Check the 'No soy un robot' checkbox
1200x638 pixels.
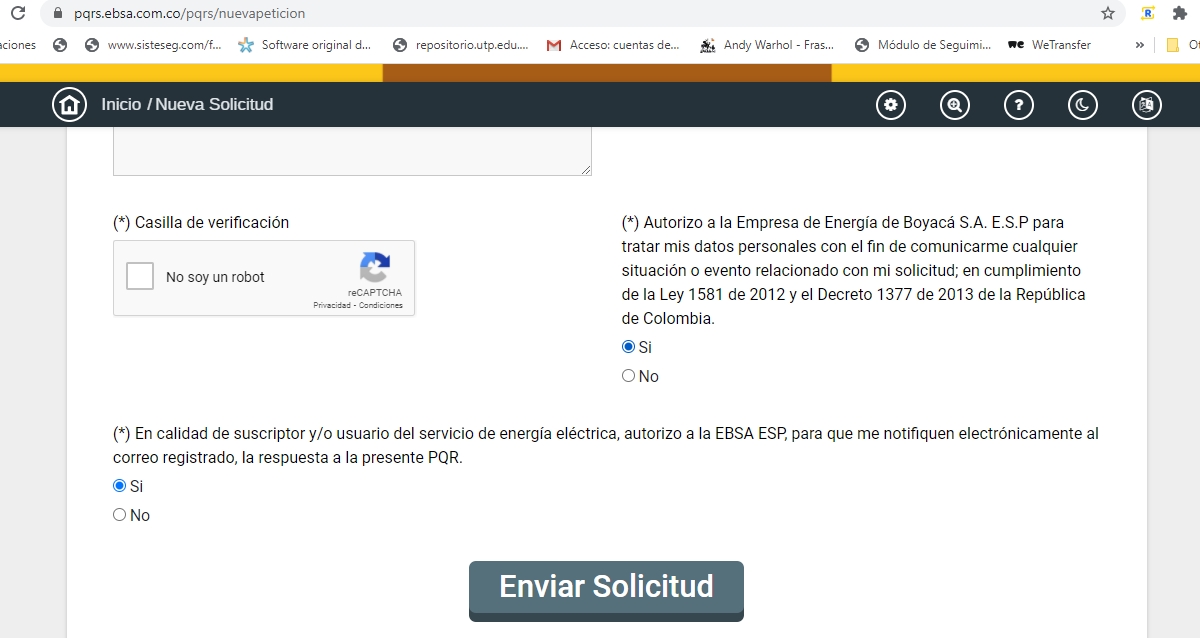click(x=140, y=277)
